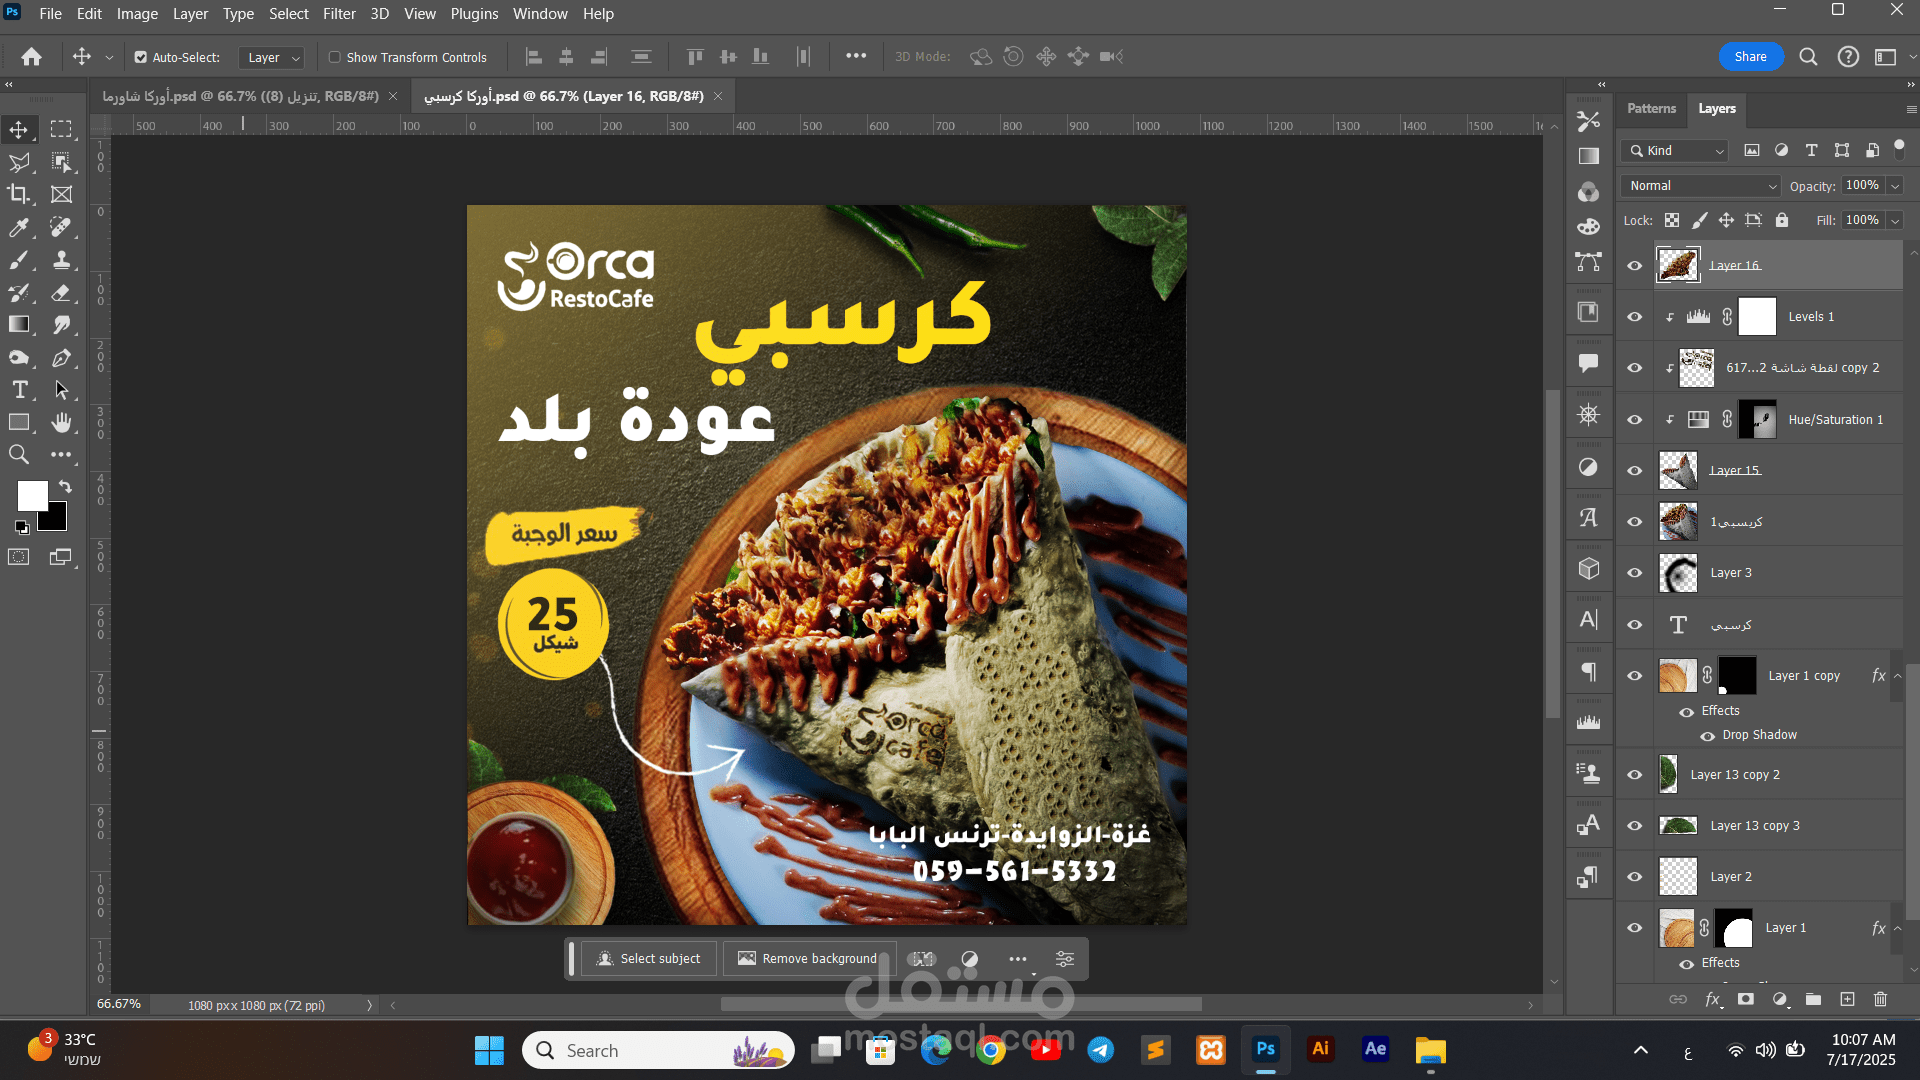Image resolution: width=1920 pixels, height=1080 pixels.
Task: Open more align options ellipsis
Action: click(x=856, y=56)
